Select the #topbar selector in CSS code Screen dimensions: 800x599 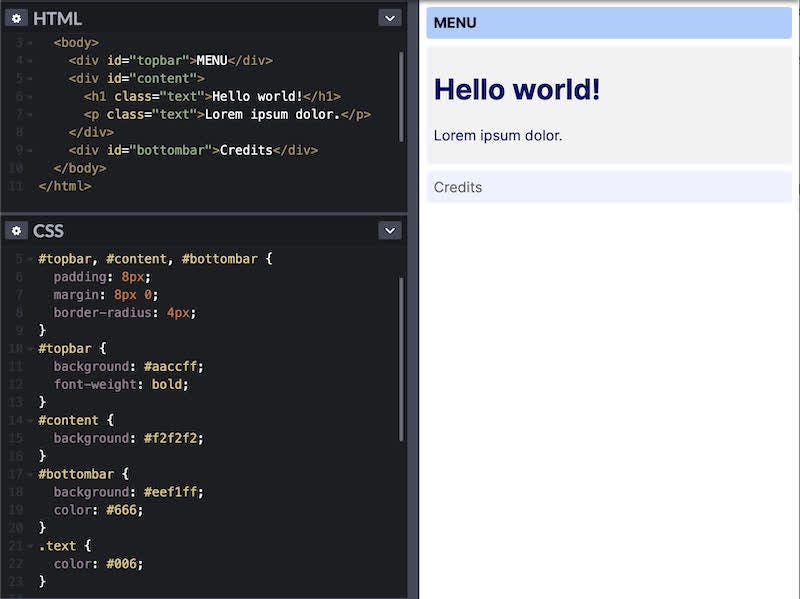pos(63,348)
